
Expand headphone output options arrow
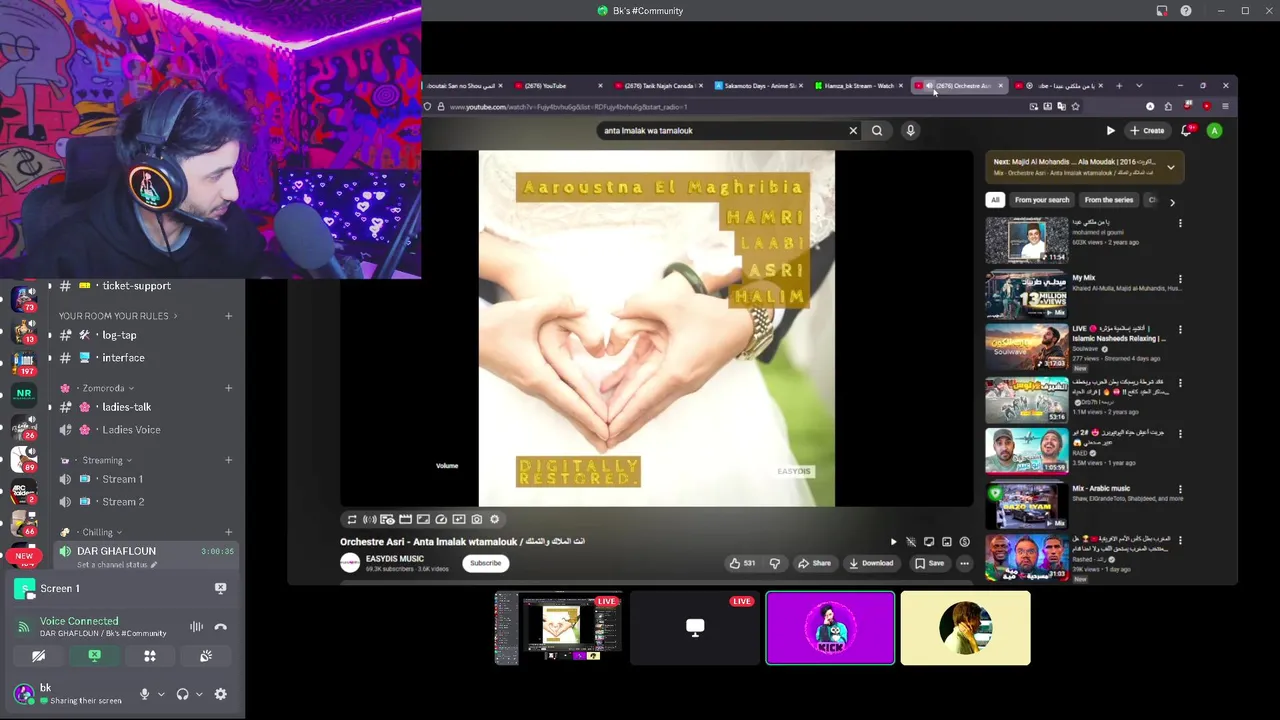point(199,694)
